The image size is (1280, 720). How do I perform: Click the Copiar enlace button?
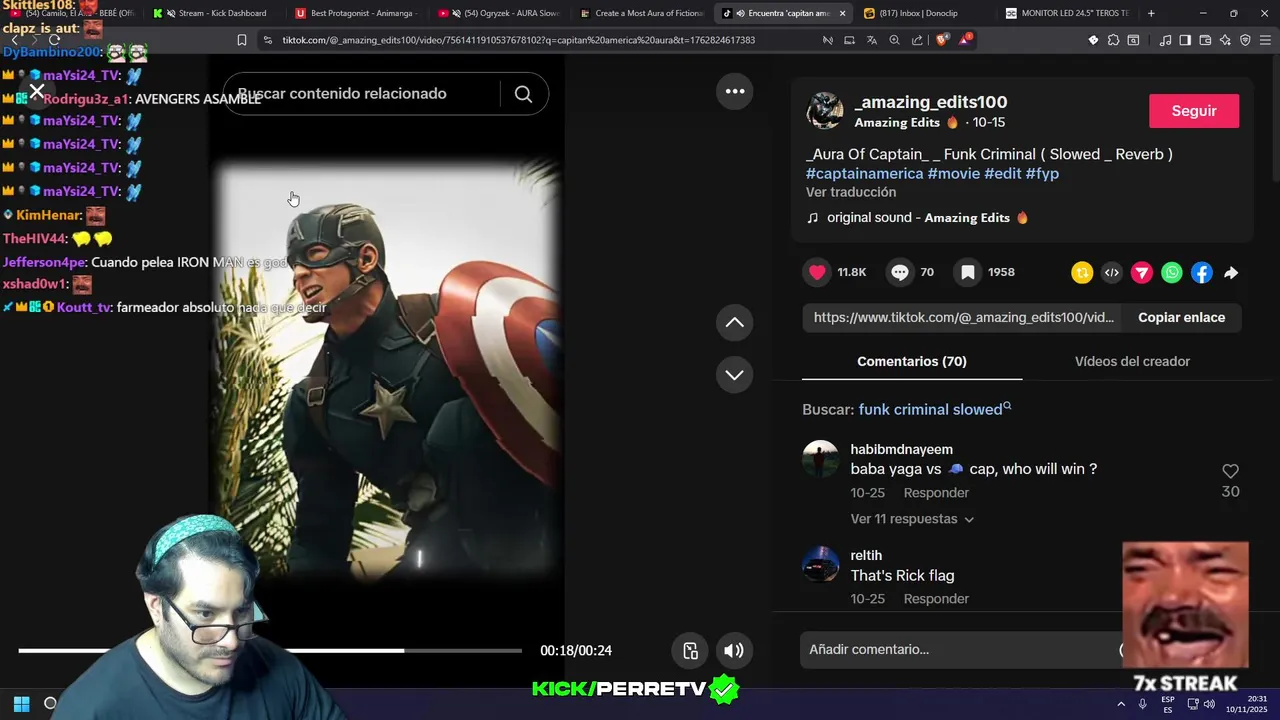click(1181, 317)
